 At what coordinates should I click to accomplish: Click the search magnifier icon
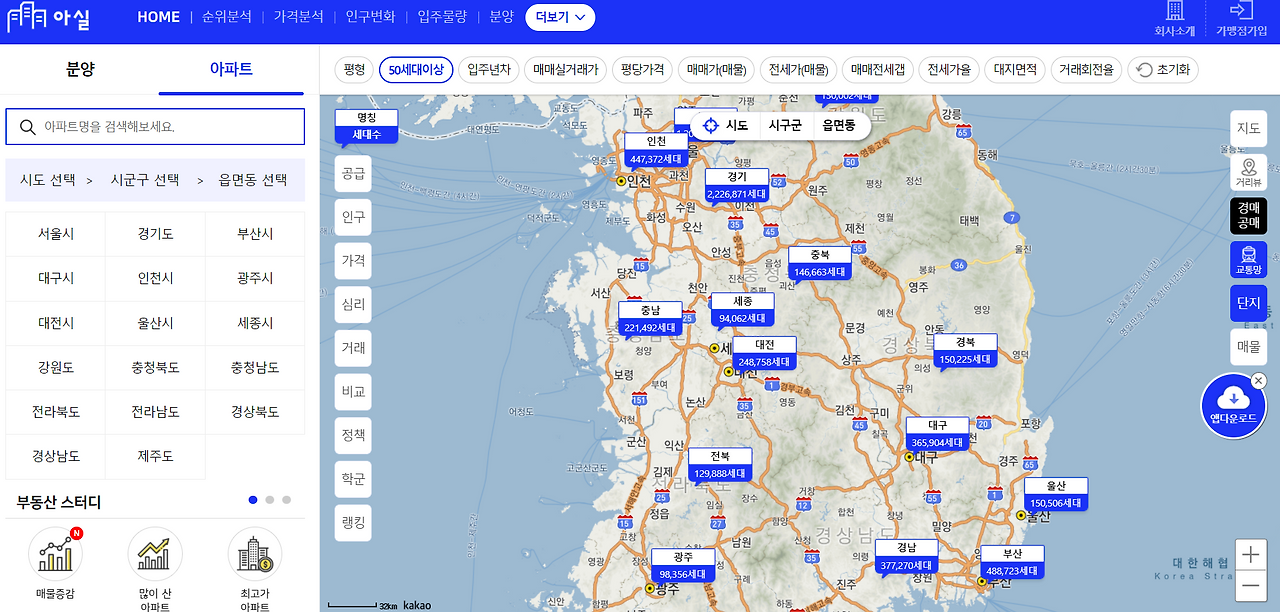(x=26, y=127)
